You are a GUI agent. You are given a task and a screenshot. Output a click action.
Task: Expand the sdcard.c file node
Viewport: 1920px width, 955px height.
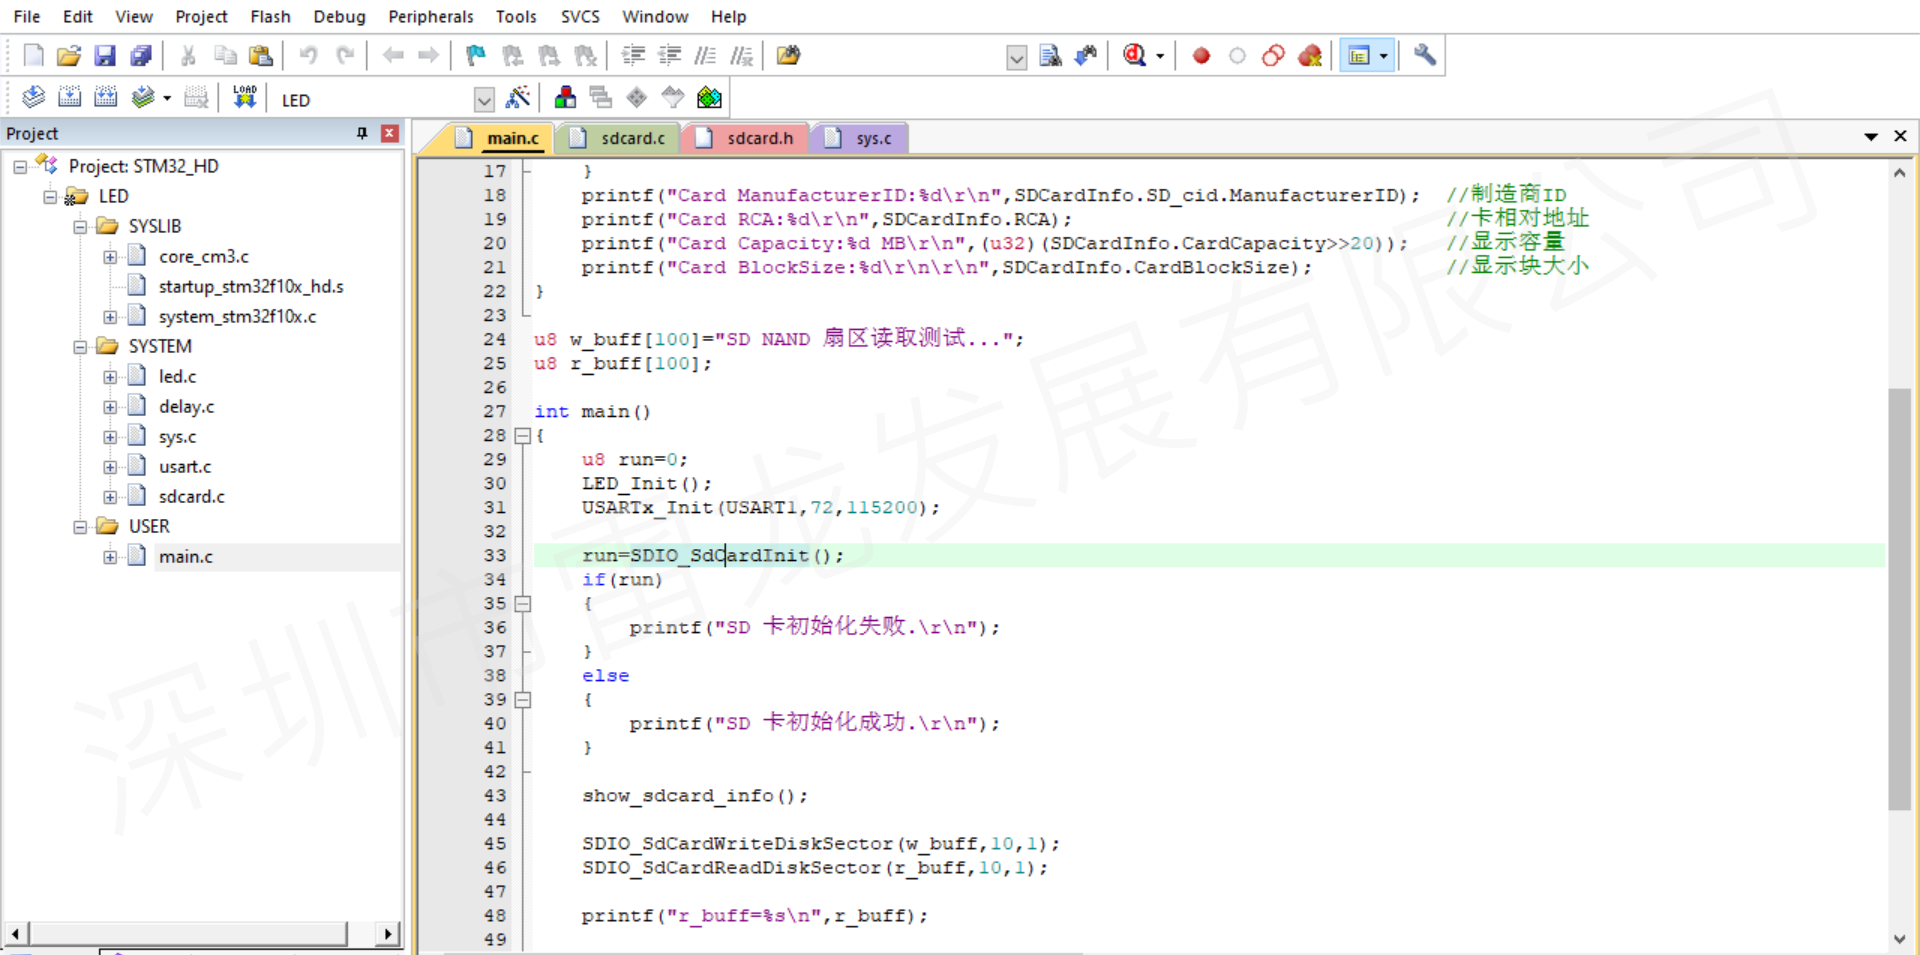tap(110, 497)
